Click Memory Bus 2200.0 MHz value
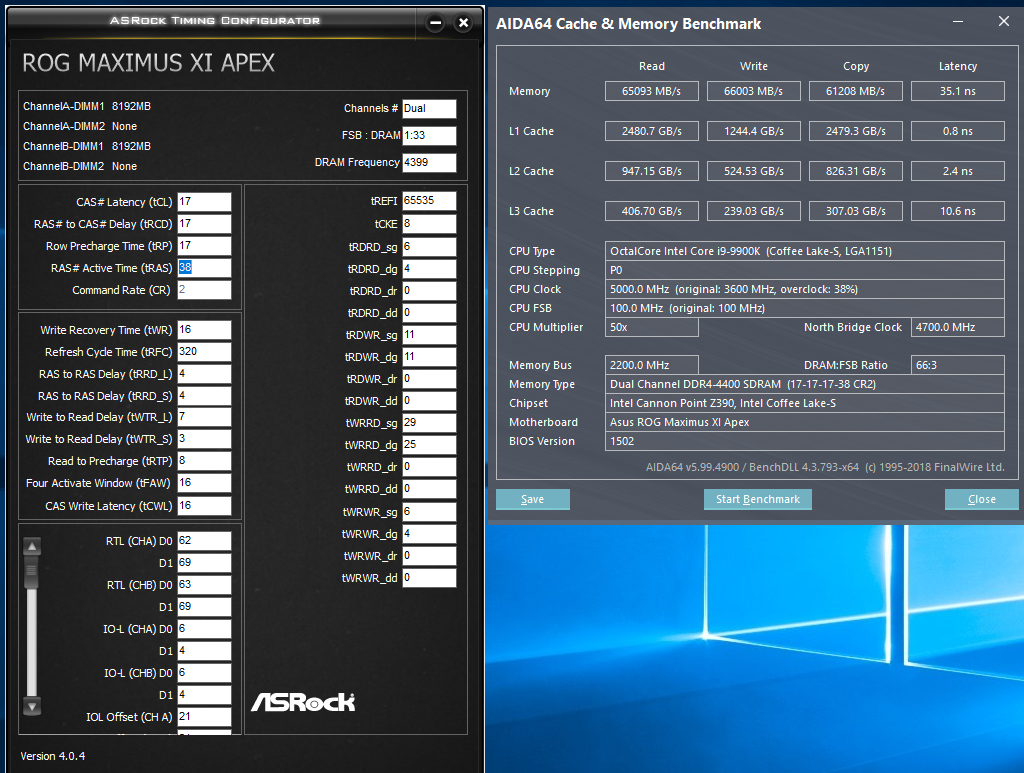Screen dimensions: 1024x773 [652, 366]
